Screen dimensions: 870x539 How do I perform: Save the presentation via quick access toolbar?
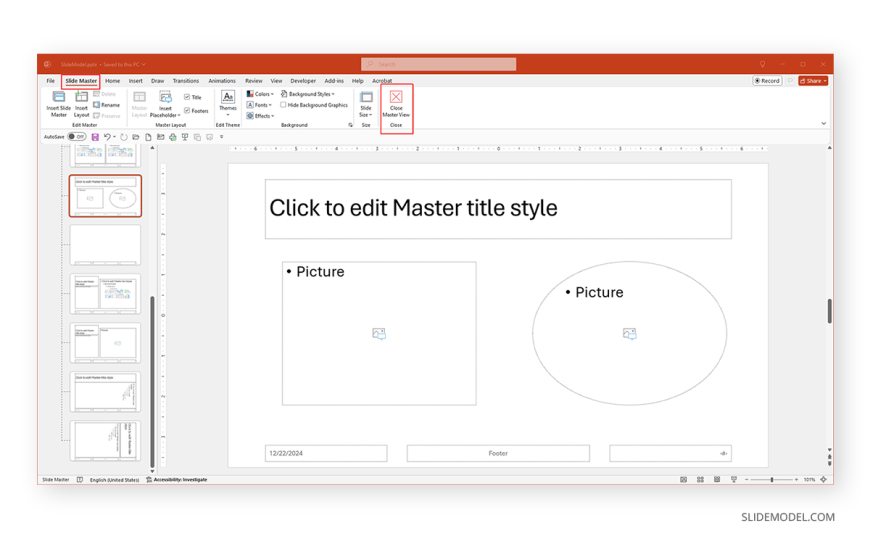coord(95,137)
